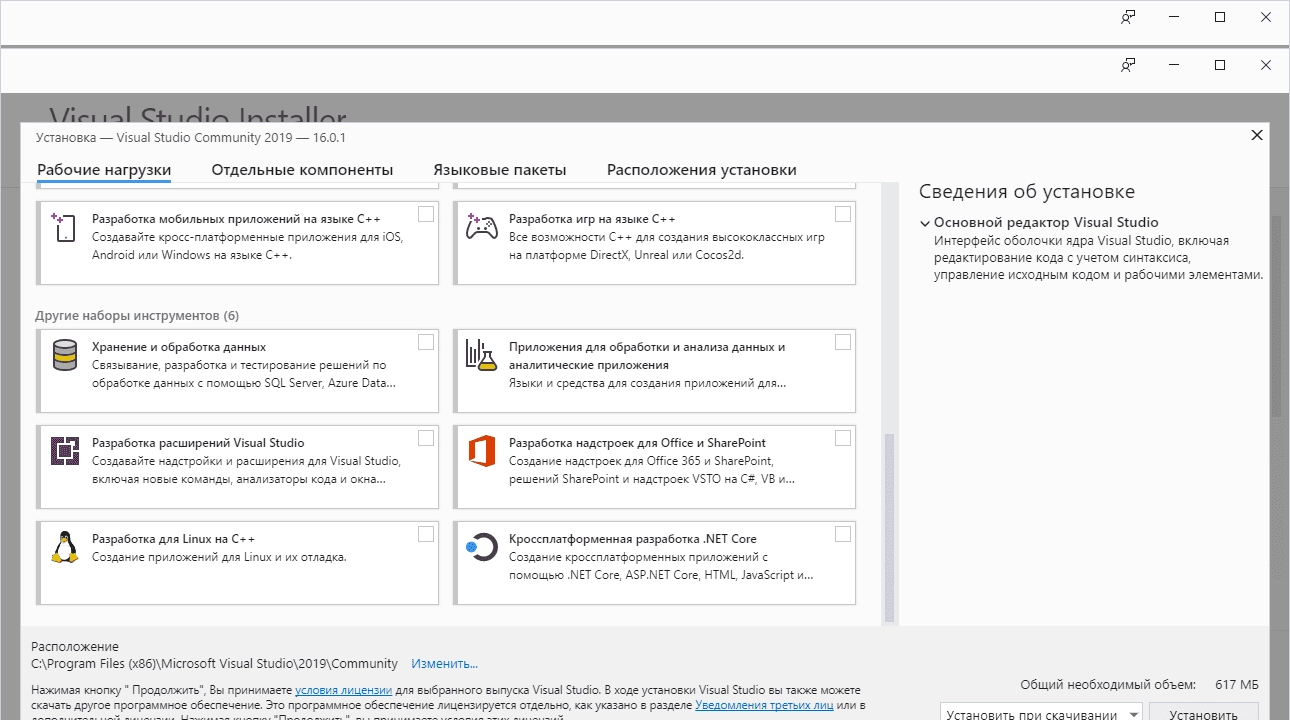
Task: Tick the Хранение и обработка данных checkbox
Action: coord(426,342)
